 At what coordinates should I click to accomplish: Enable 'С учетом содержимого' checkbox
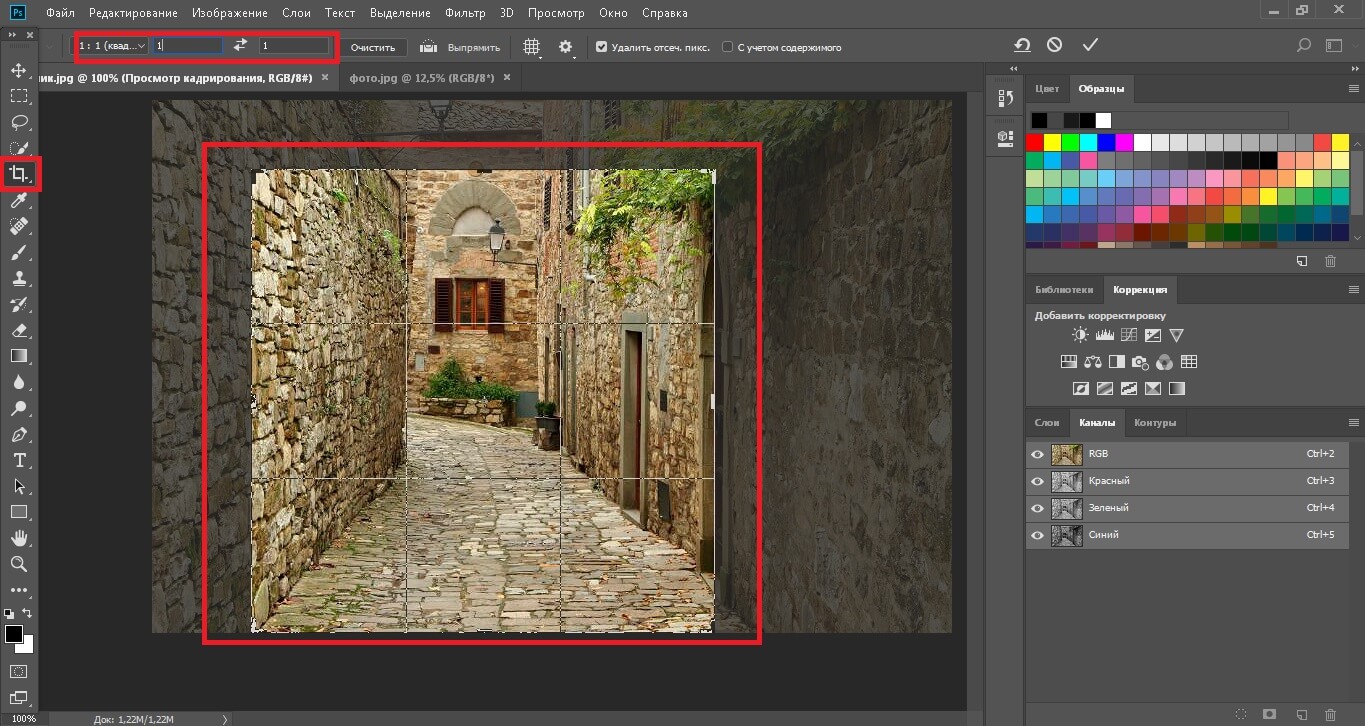(727, 47)
